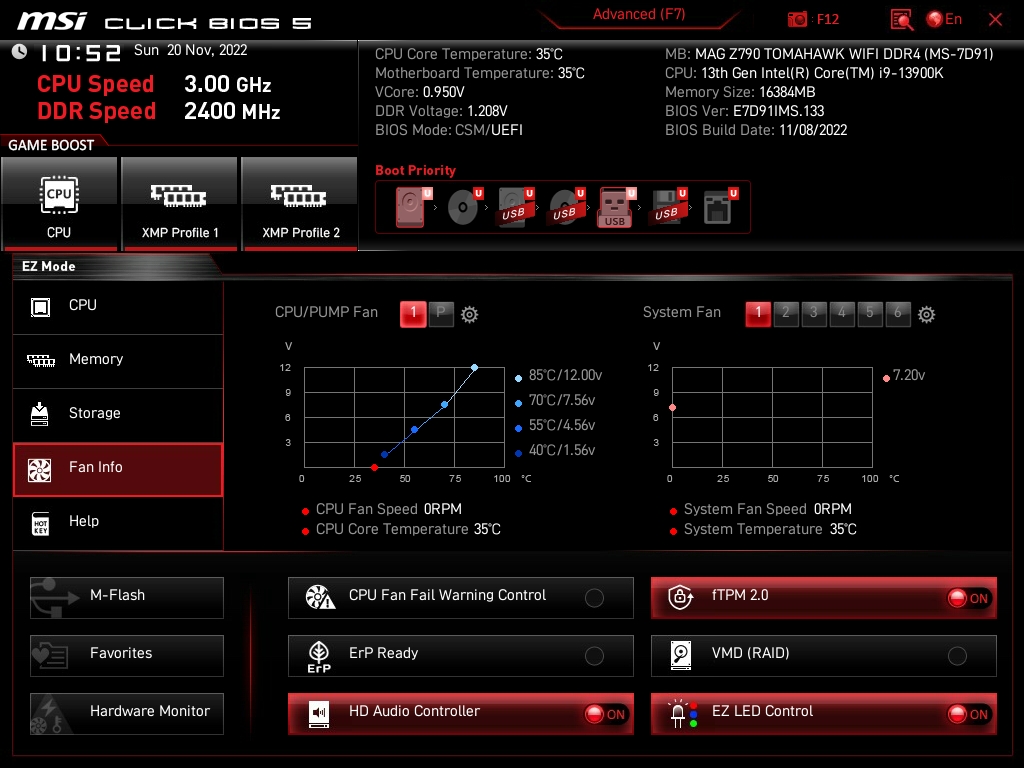The height and width of the screenshot is (768, 1024).
Task: Select the Fan Info section
Action: tap(118, 469)
